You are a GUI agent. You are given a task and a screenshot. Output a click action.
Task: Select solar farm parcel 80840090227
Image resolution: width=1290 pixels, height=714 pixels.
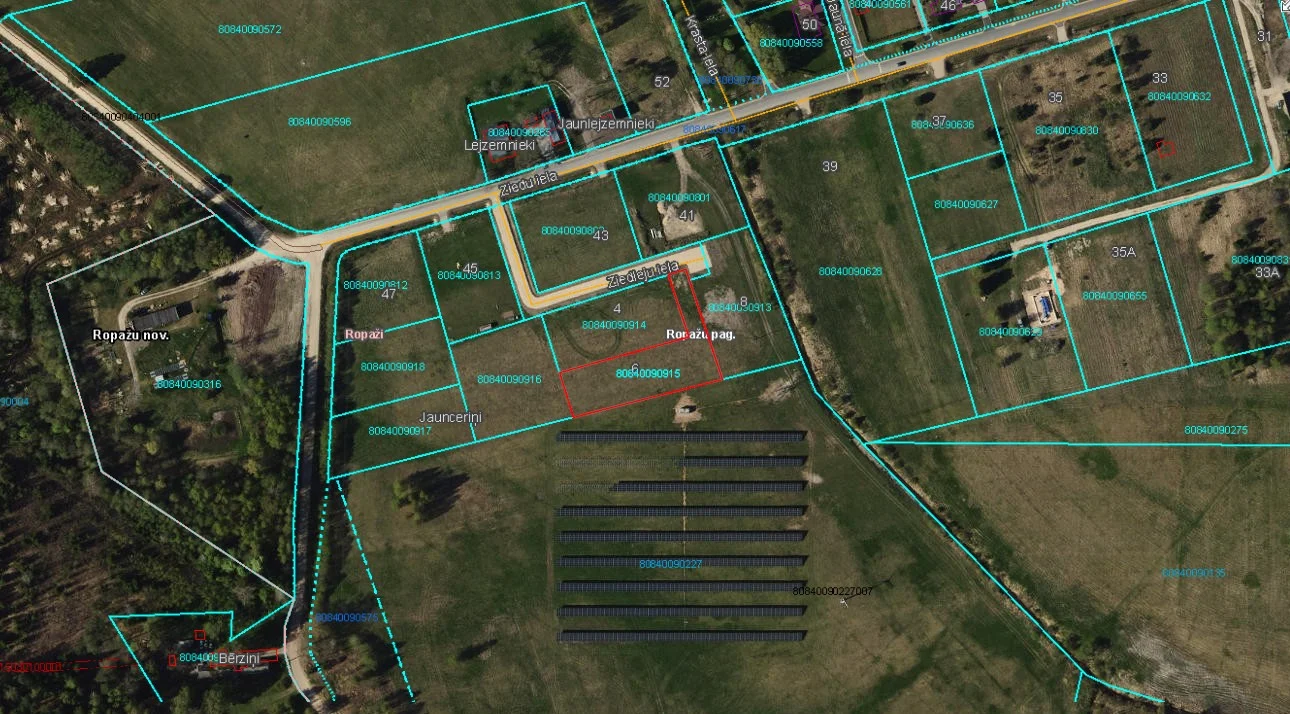coord(670,564)
